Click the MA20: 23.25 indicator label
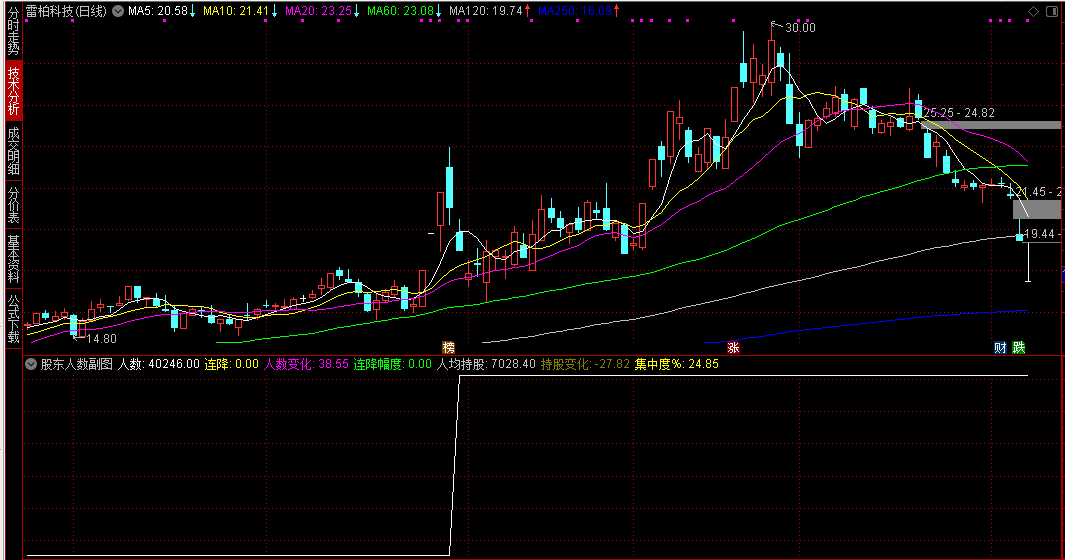Viewport: 1065px width, 560px height. (x=319, y=11)
